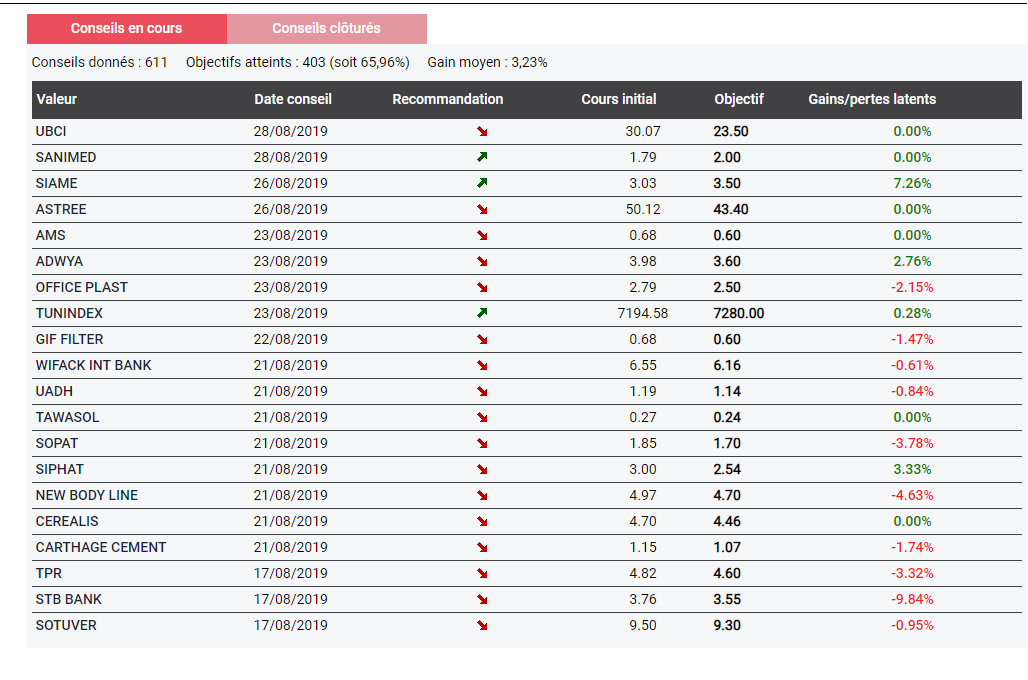Image resolution: width=1028 pixels, height=680 pixels.
Task: Select the GIF FILTER stock name
Action: pos(69,340)
